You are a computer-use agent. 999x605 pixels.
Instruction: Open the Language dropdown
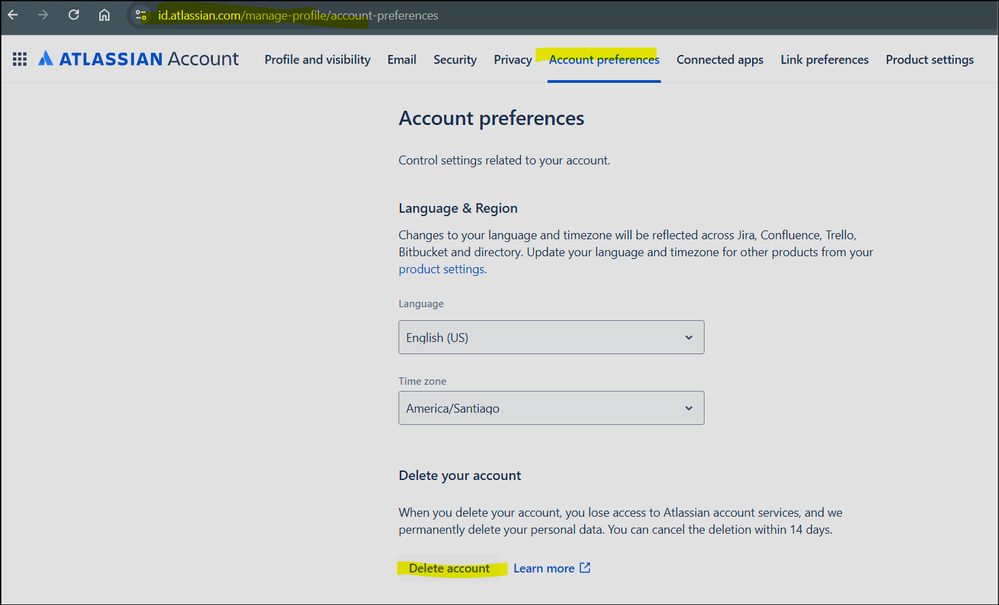tap(551, 337)
